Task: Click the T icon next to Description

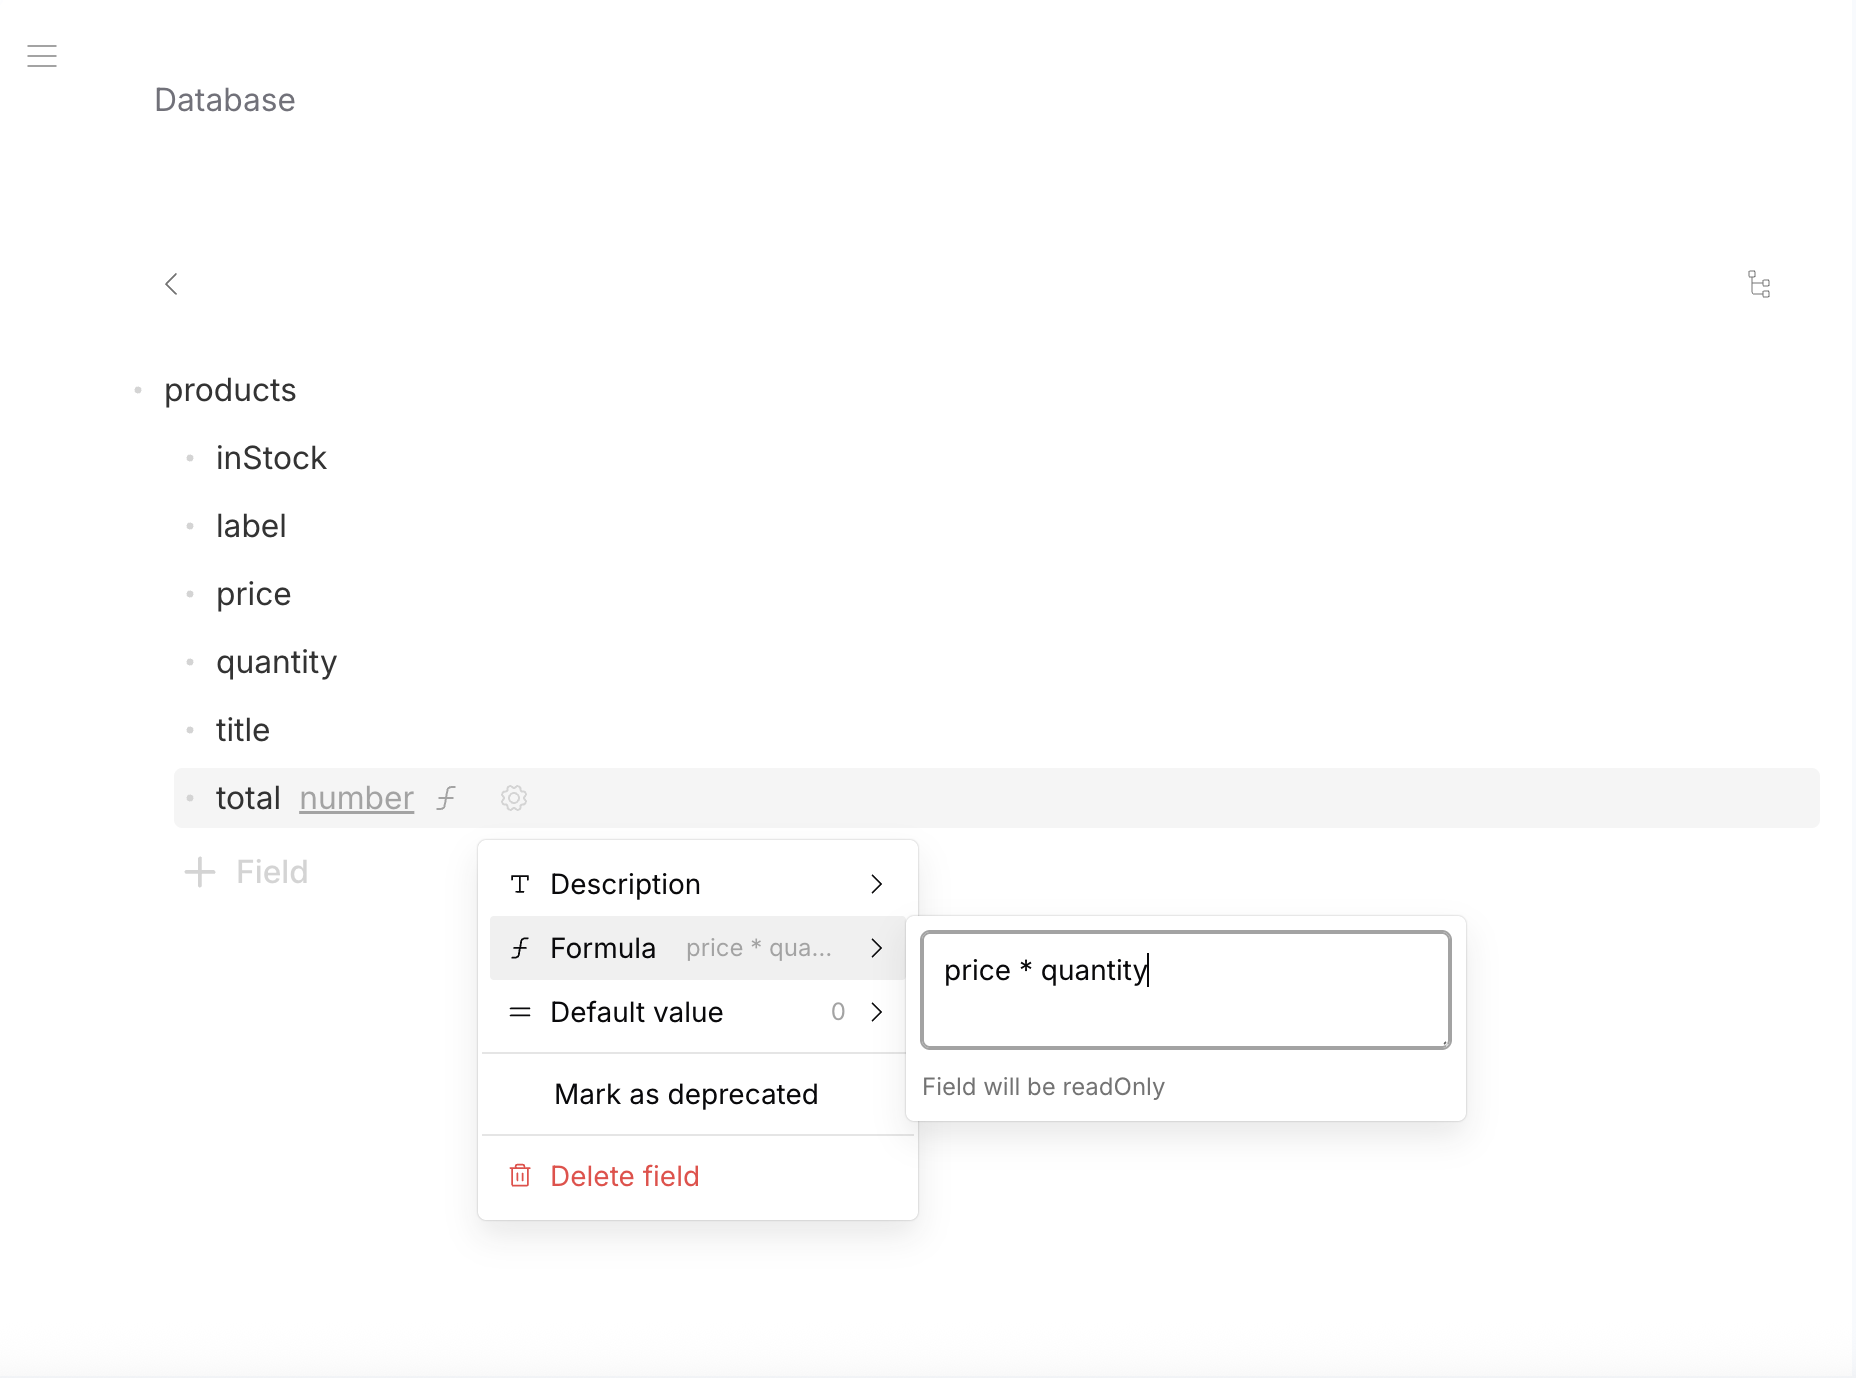Action: [x=520, y=884]
